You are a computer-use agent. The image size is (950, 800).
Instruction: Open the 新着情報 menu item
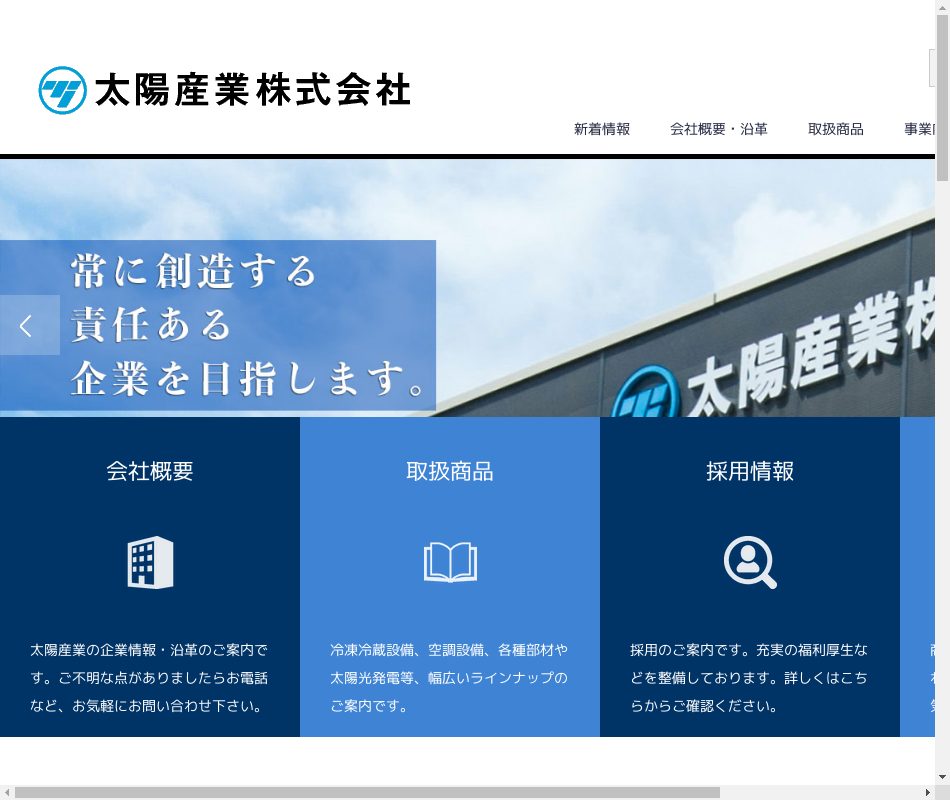[602, 129]
